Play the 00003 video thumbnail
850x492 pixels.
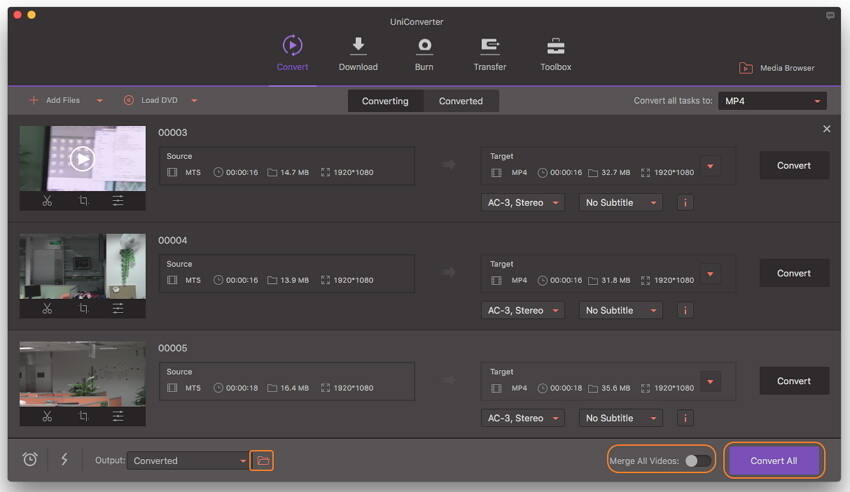coord(82,159)
